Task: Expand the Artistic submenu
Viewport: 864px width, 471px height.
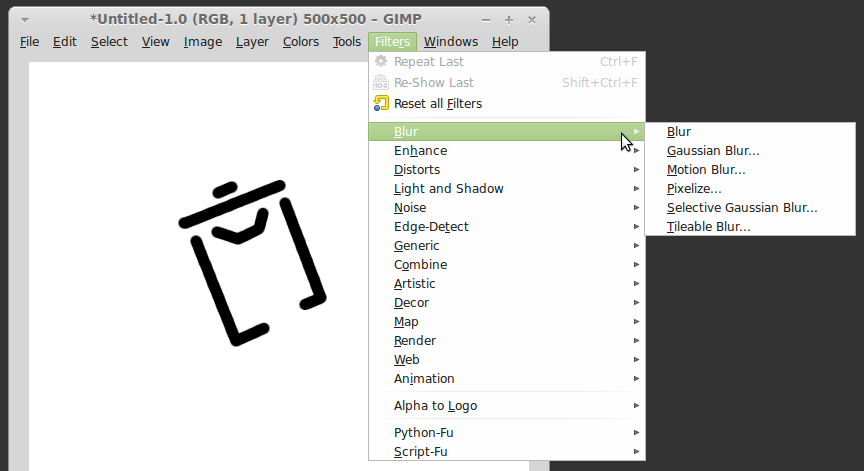Action: [506, 284]
